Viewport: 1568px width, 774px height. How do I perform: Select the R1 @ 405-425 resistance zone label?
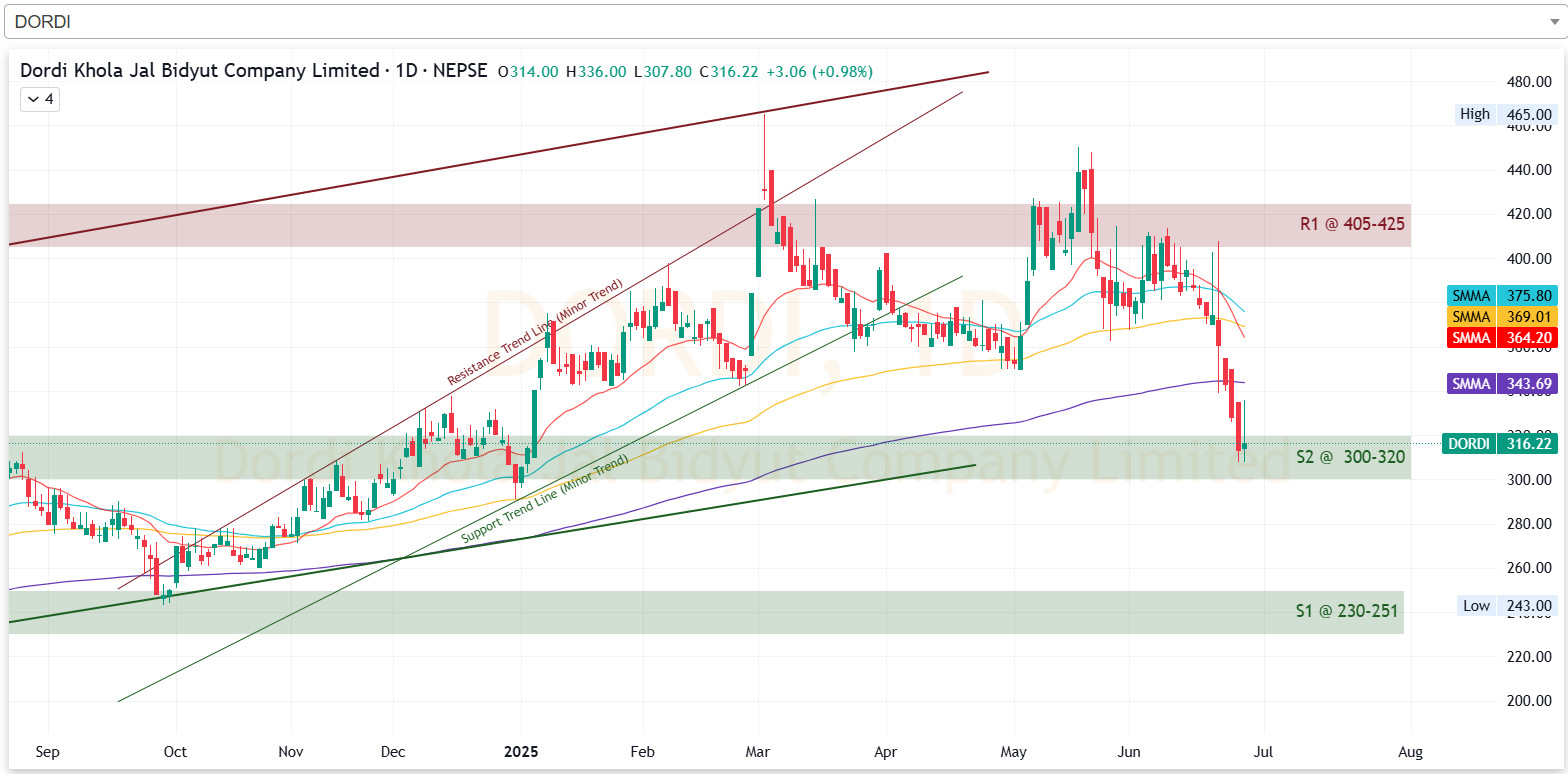point(1352,224)
